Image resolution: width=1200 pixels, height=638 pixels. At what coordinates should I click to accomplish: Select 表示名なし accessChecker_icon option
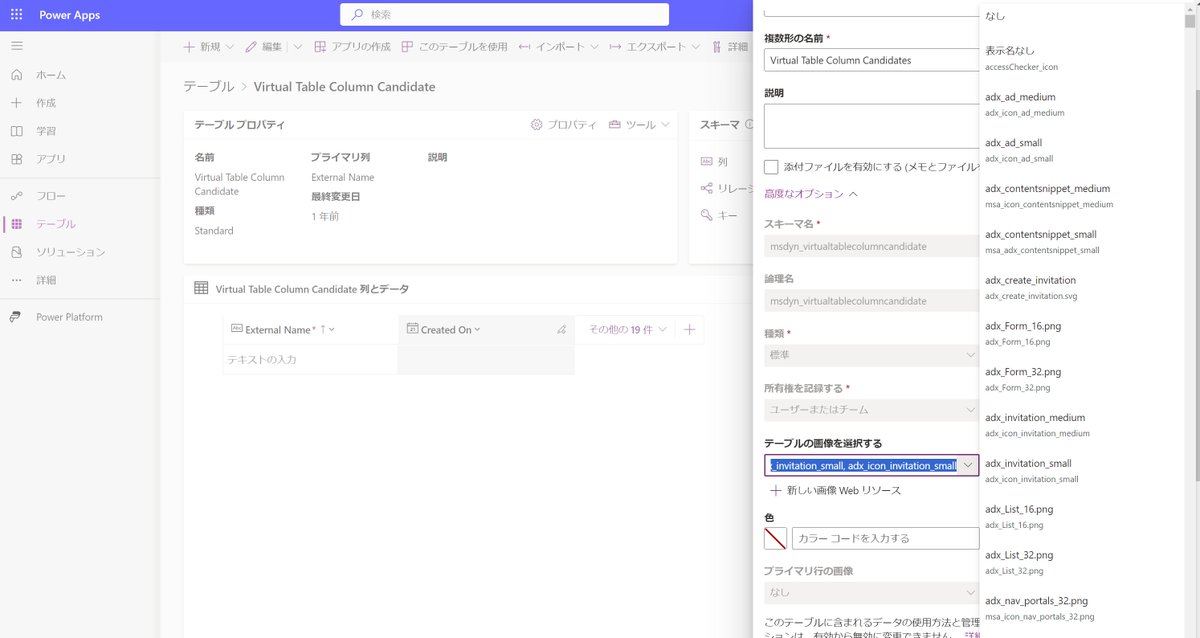click(x=1083, y=58)
